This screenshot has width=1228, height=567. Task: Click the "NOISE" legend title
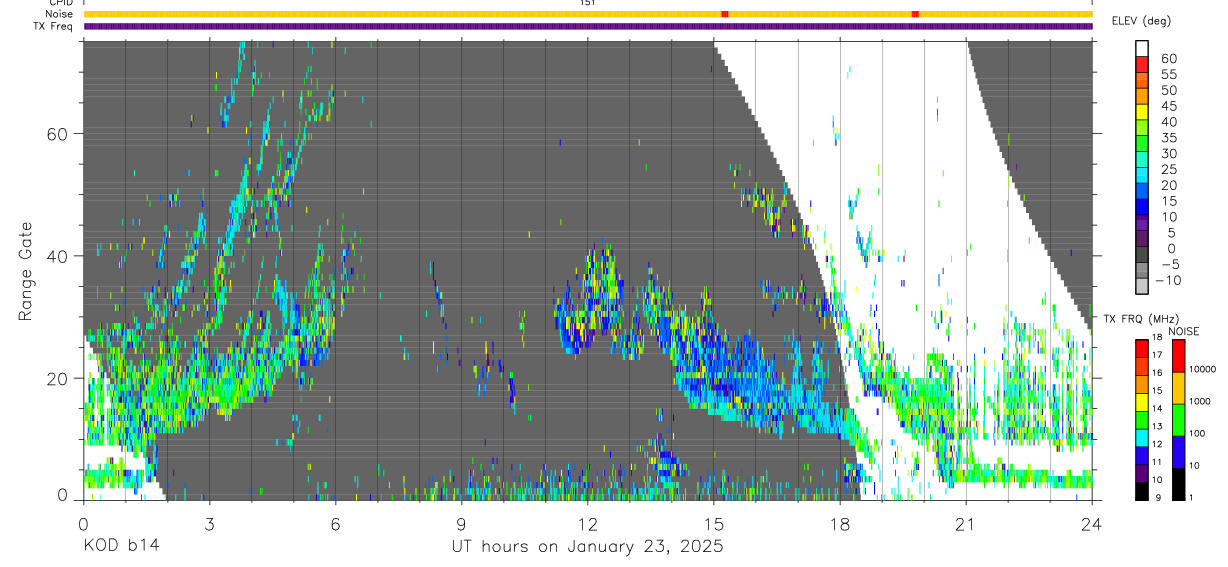(1184, 331)
